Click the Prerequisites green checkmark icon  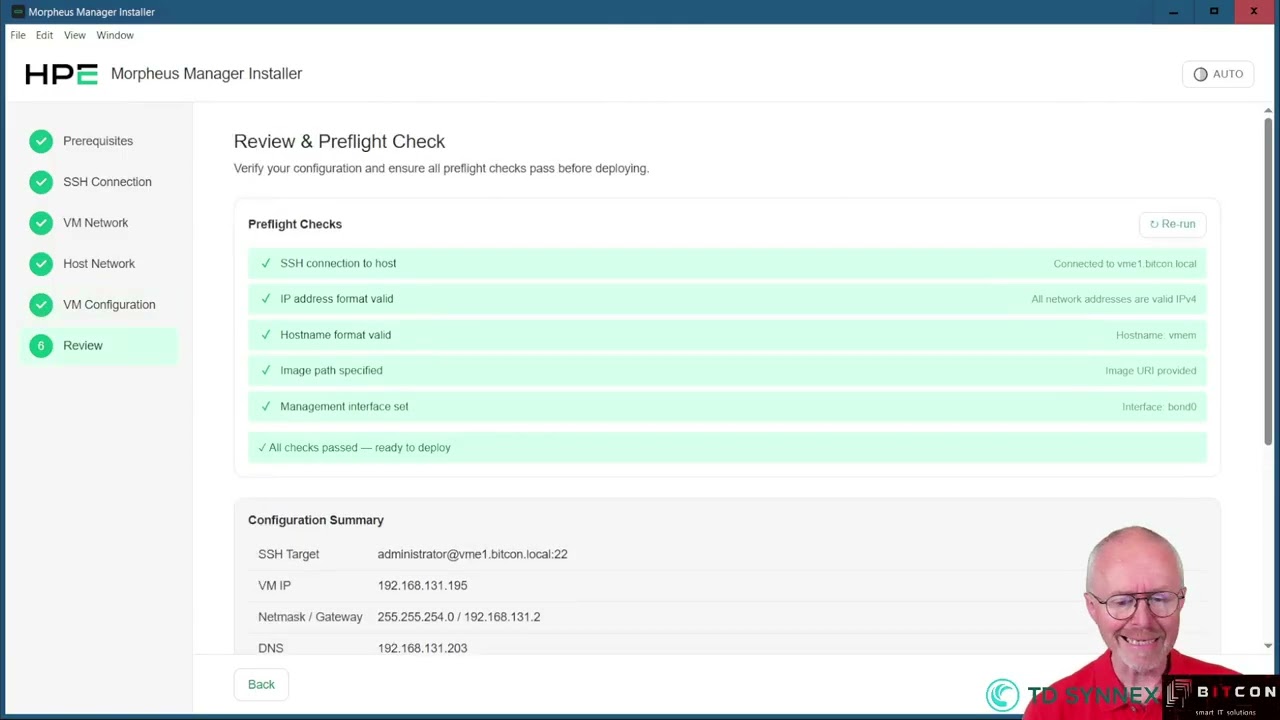(41, 141)
